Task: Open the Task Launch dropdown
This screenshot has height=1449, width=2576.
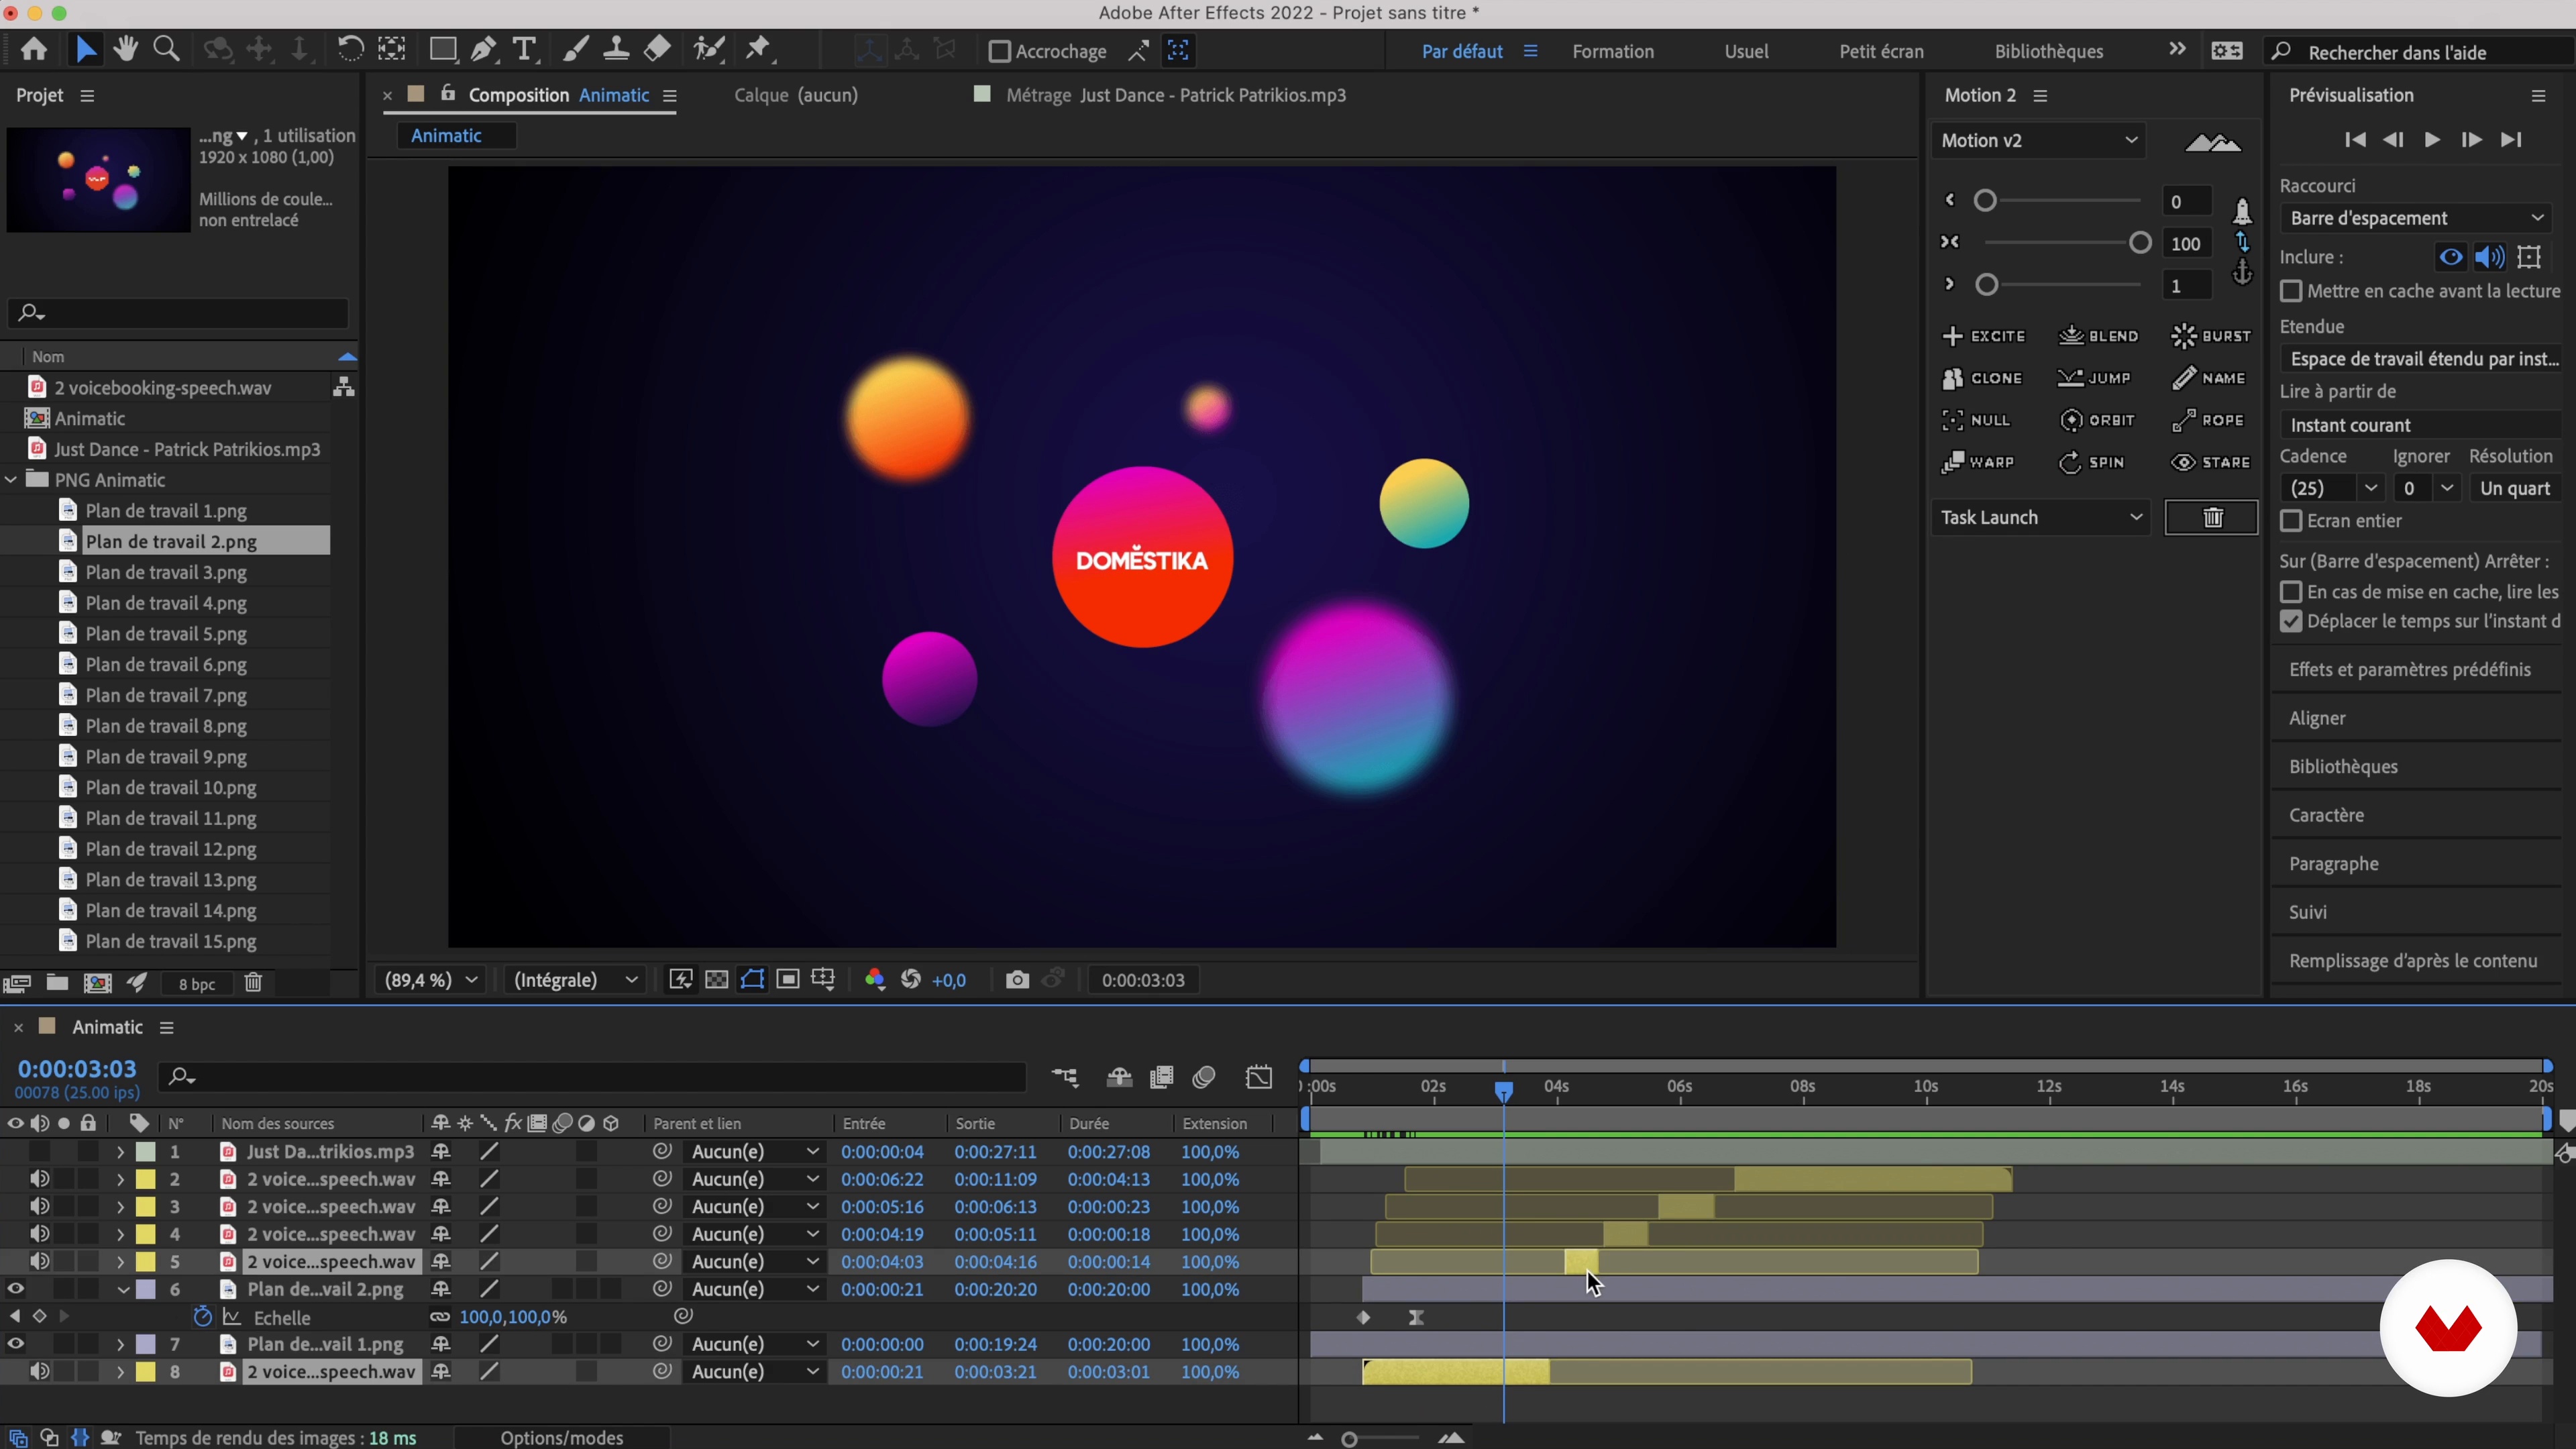Action: tap(2041, 517)
